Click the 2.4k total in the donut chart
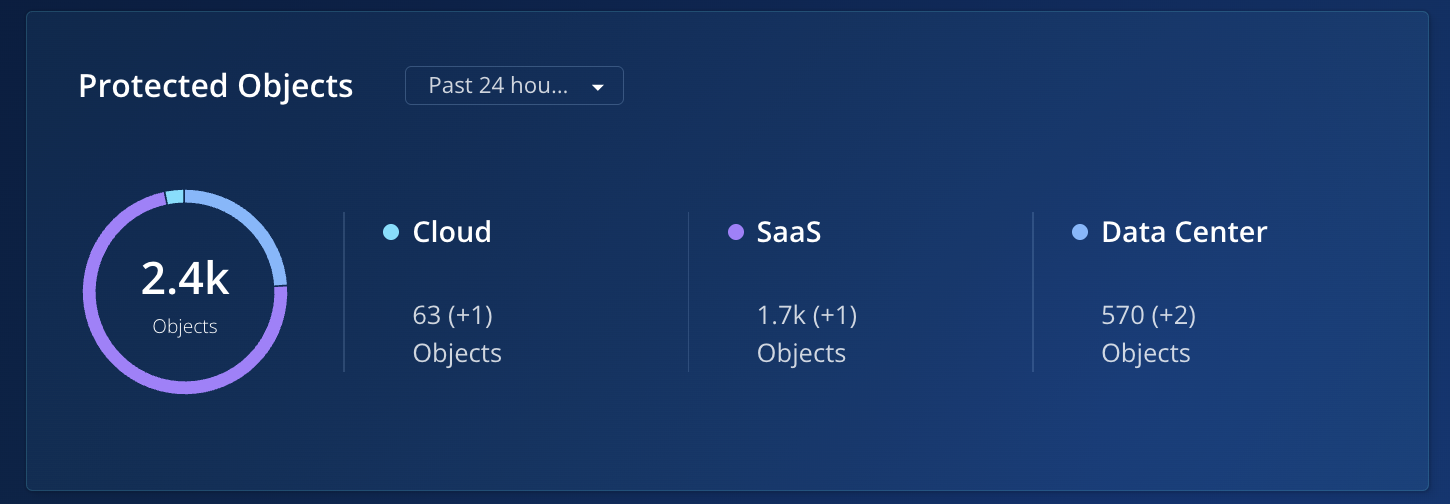1450x504 pixels. coord(185,279)
